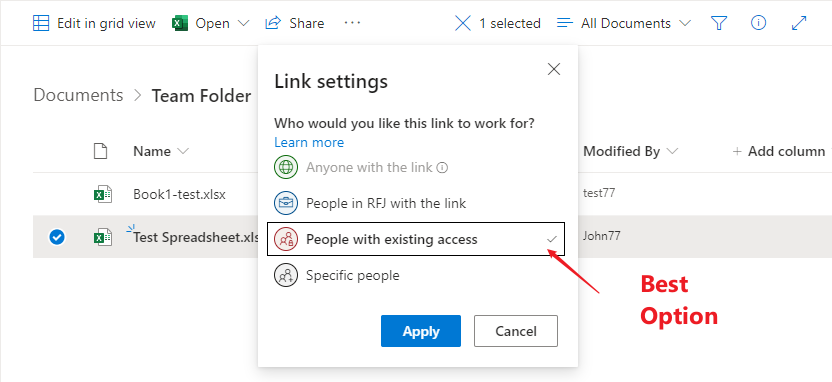This screenshot has height=382, width=832.
Task: Open the filter pane funnel icon
Action: [x=719, y=23]
